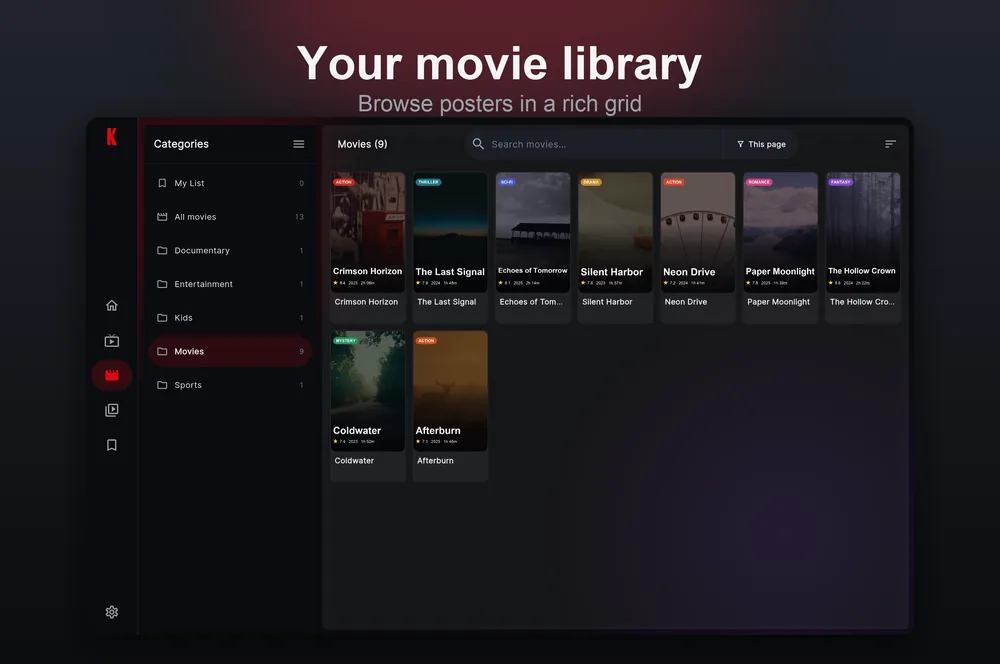Select Entertainment category

[230, 284]
